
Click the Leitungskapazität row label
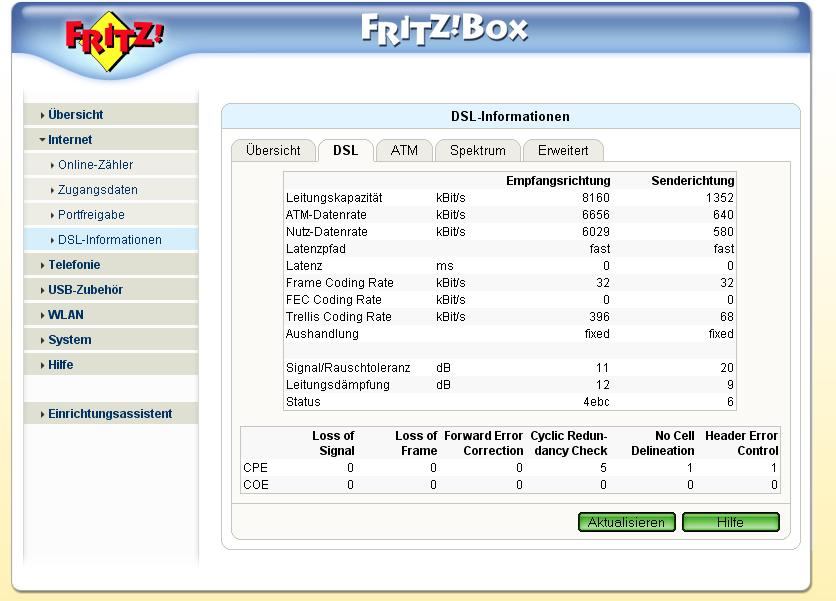coord(334,198)
